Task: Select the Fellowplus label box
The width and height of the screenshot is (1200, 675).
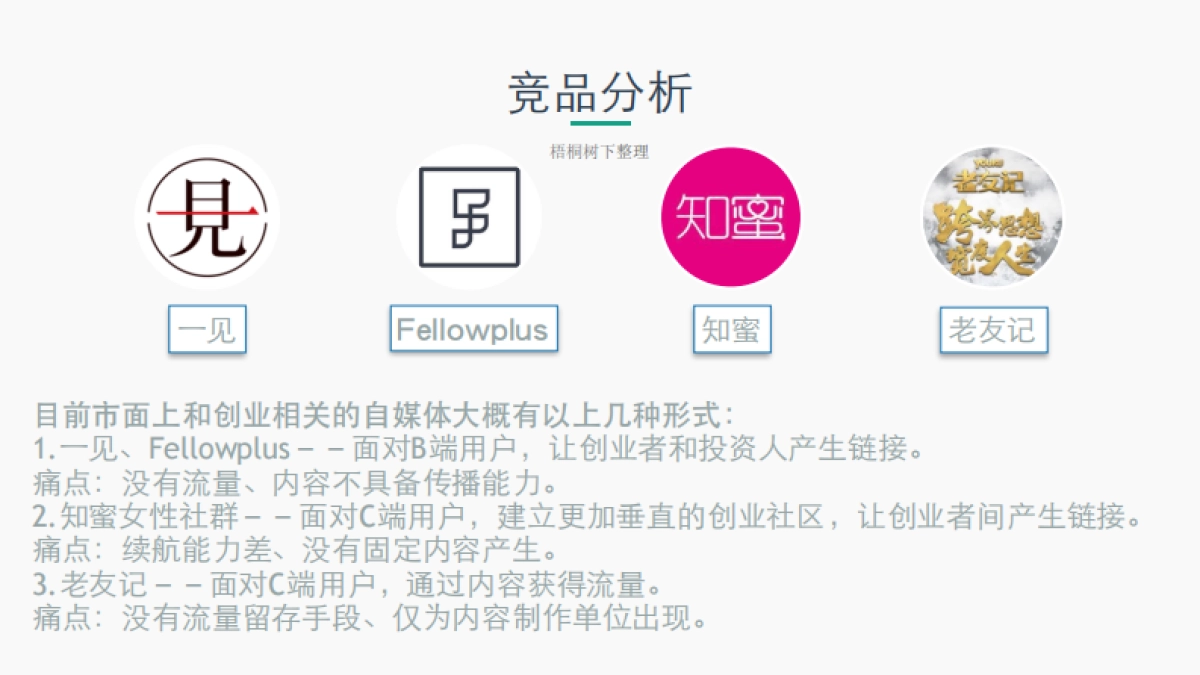Action: point(473,329)
